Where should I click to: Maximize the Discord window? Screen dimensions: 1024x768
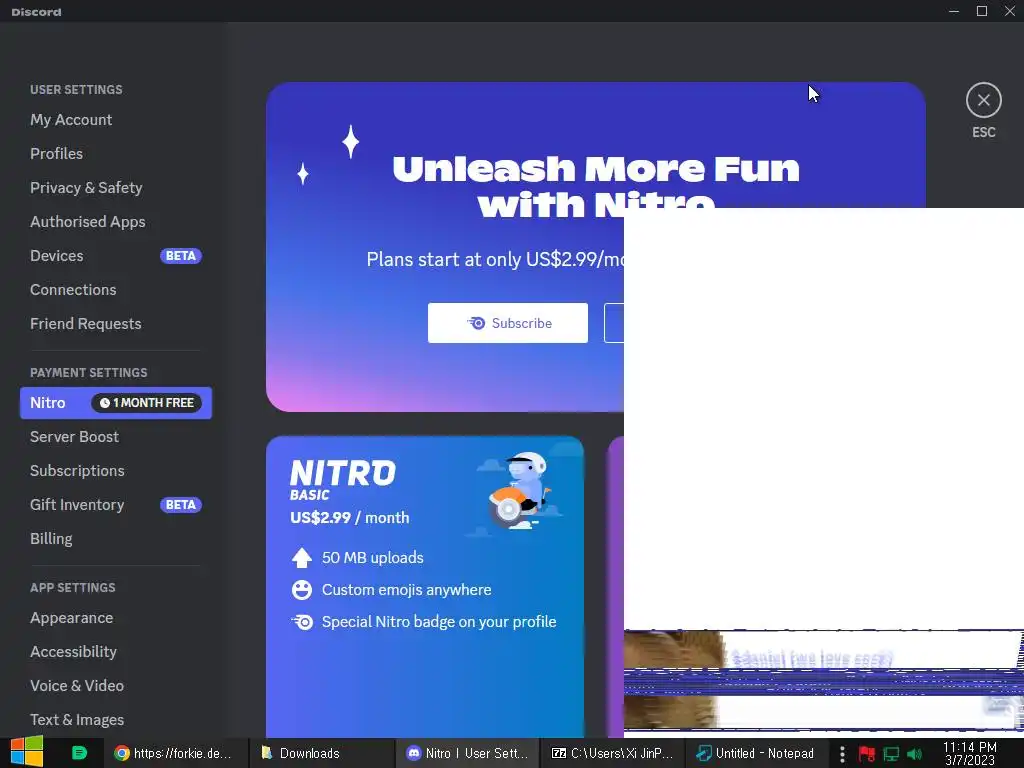click(x=982, y=11)
